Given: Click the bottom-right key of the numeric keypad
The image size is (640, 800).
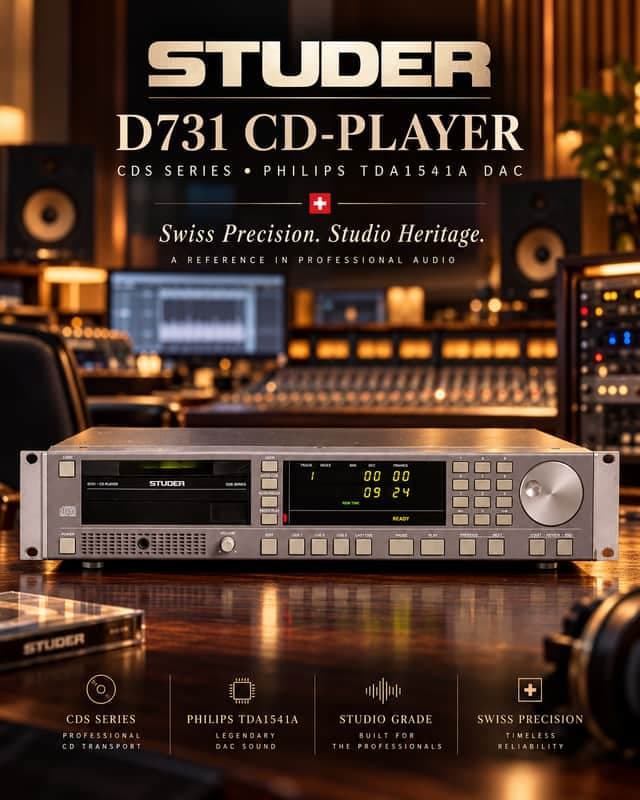Looking at the screenshot, I should click(x=504, y=519).
